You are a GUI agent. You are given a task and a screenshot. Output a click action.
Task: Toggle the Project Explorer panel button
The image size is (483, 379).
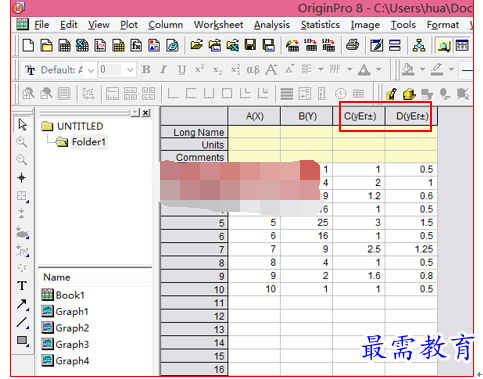(x=444, y=45)
